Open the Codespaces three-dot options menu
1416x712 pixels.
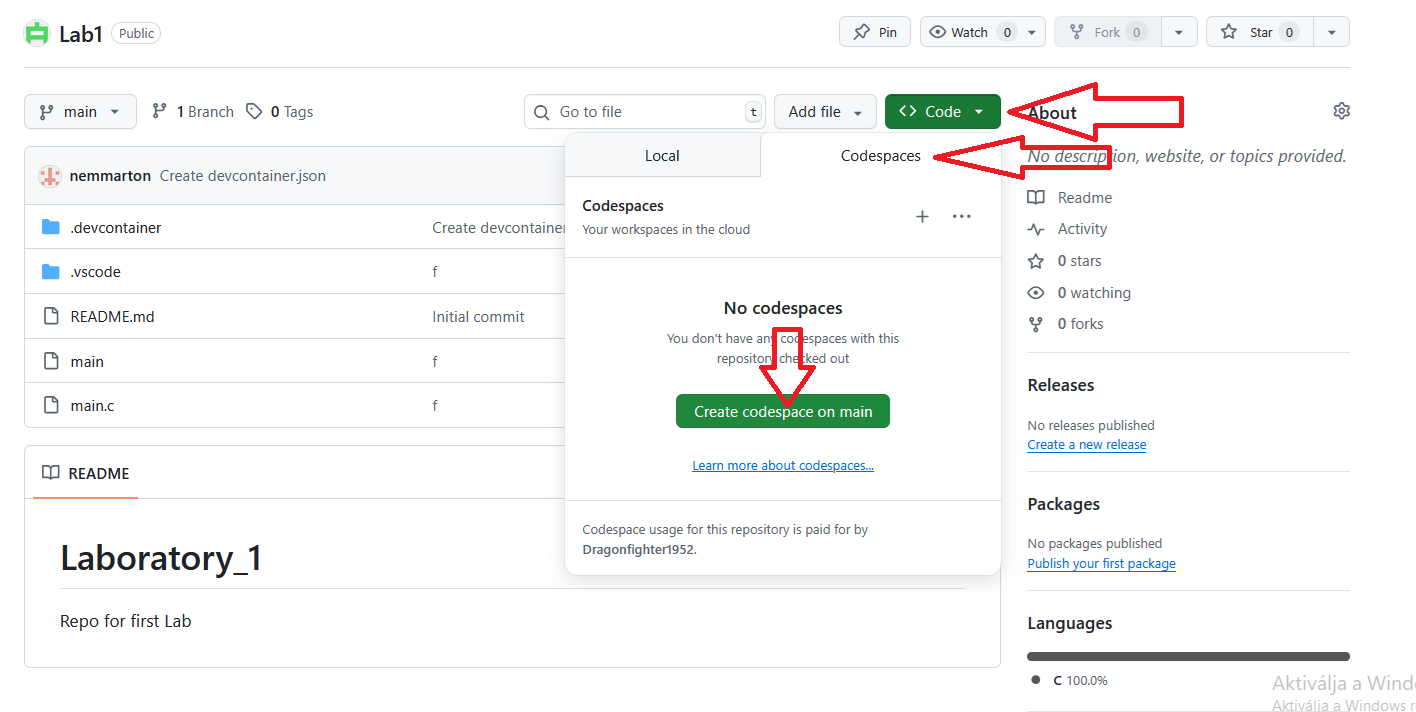click(x=961, y=217)
